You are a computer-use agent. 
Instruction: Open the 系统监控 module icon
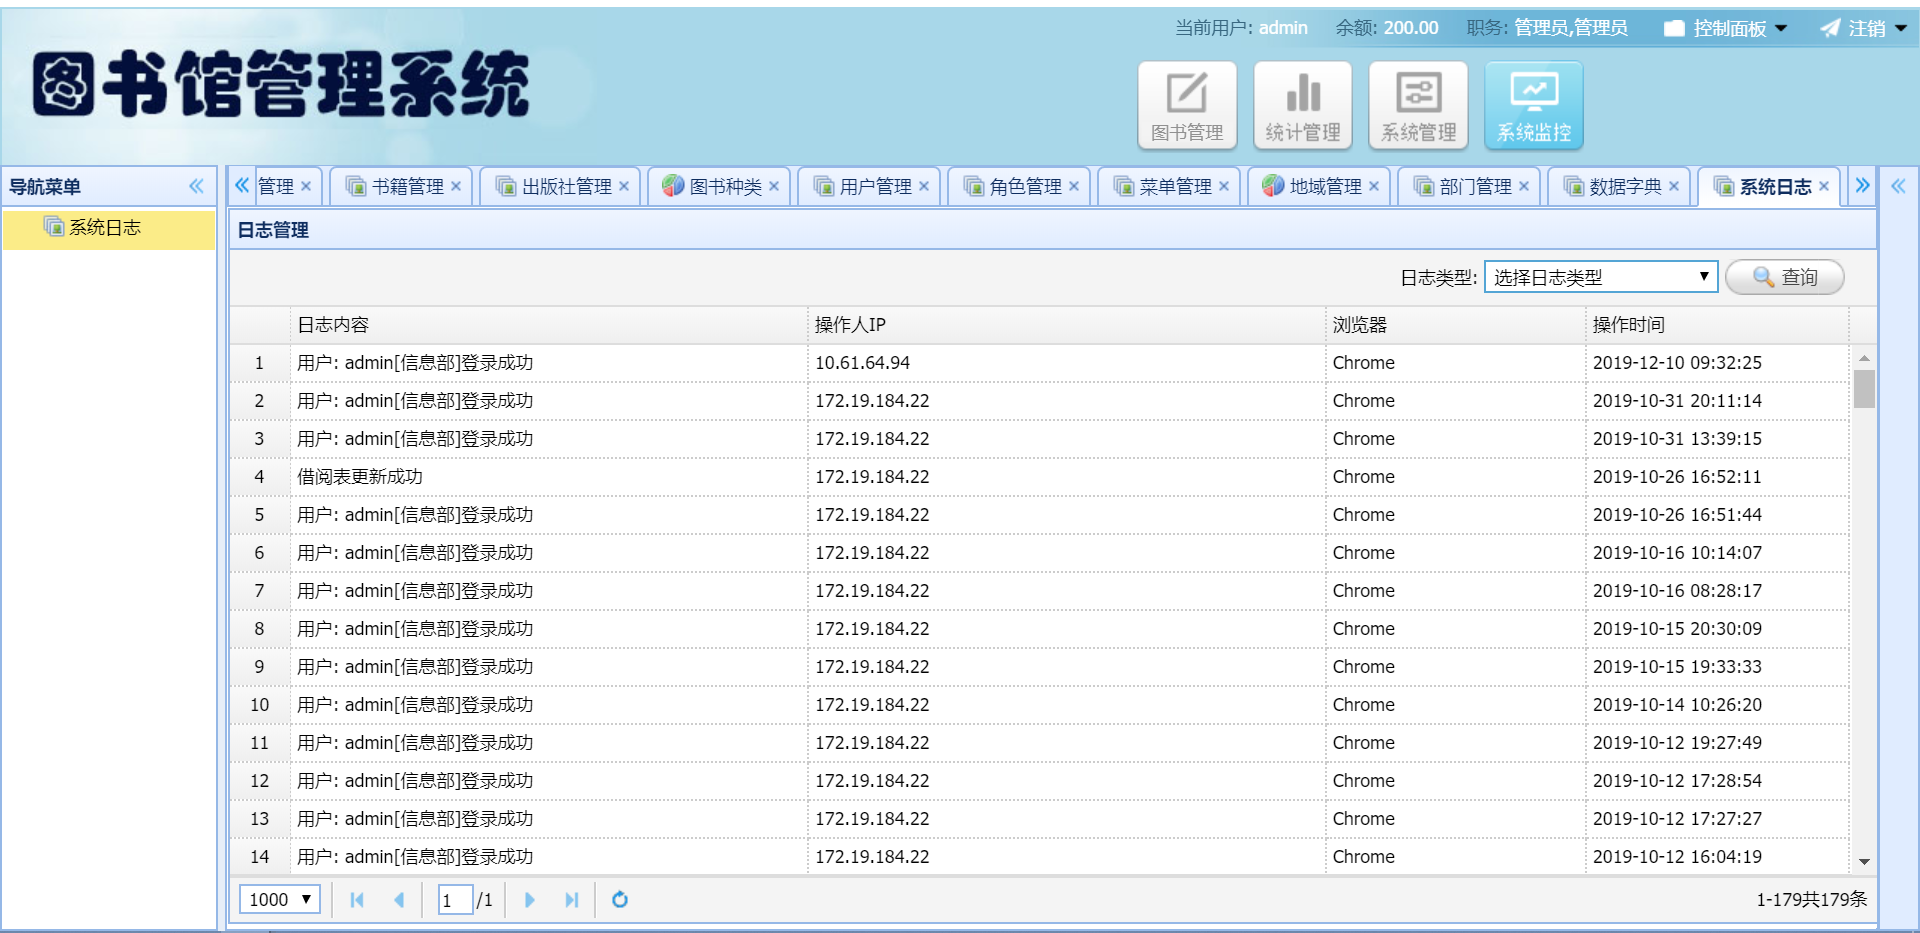[x=1534, y=105]
